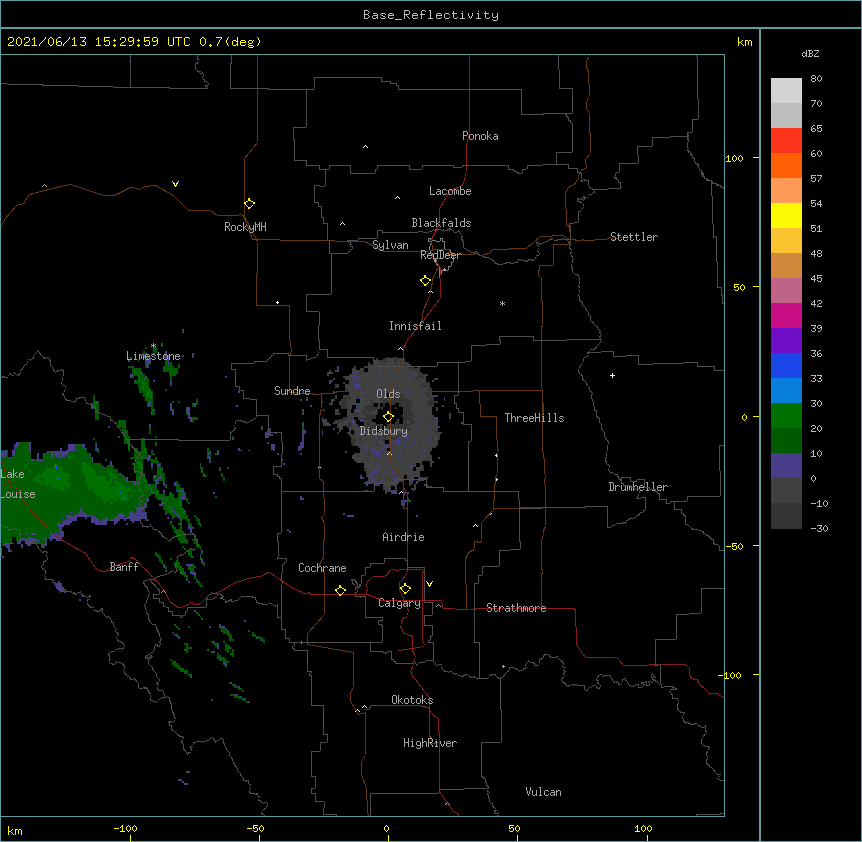Click the yellow diamond marker below Cochrane
Viewport: 862px width, 842px height.
tap(340, 590)
